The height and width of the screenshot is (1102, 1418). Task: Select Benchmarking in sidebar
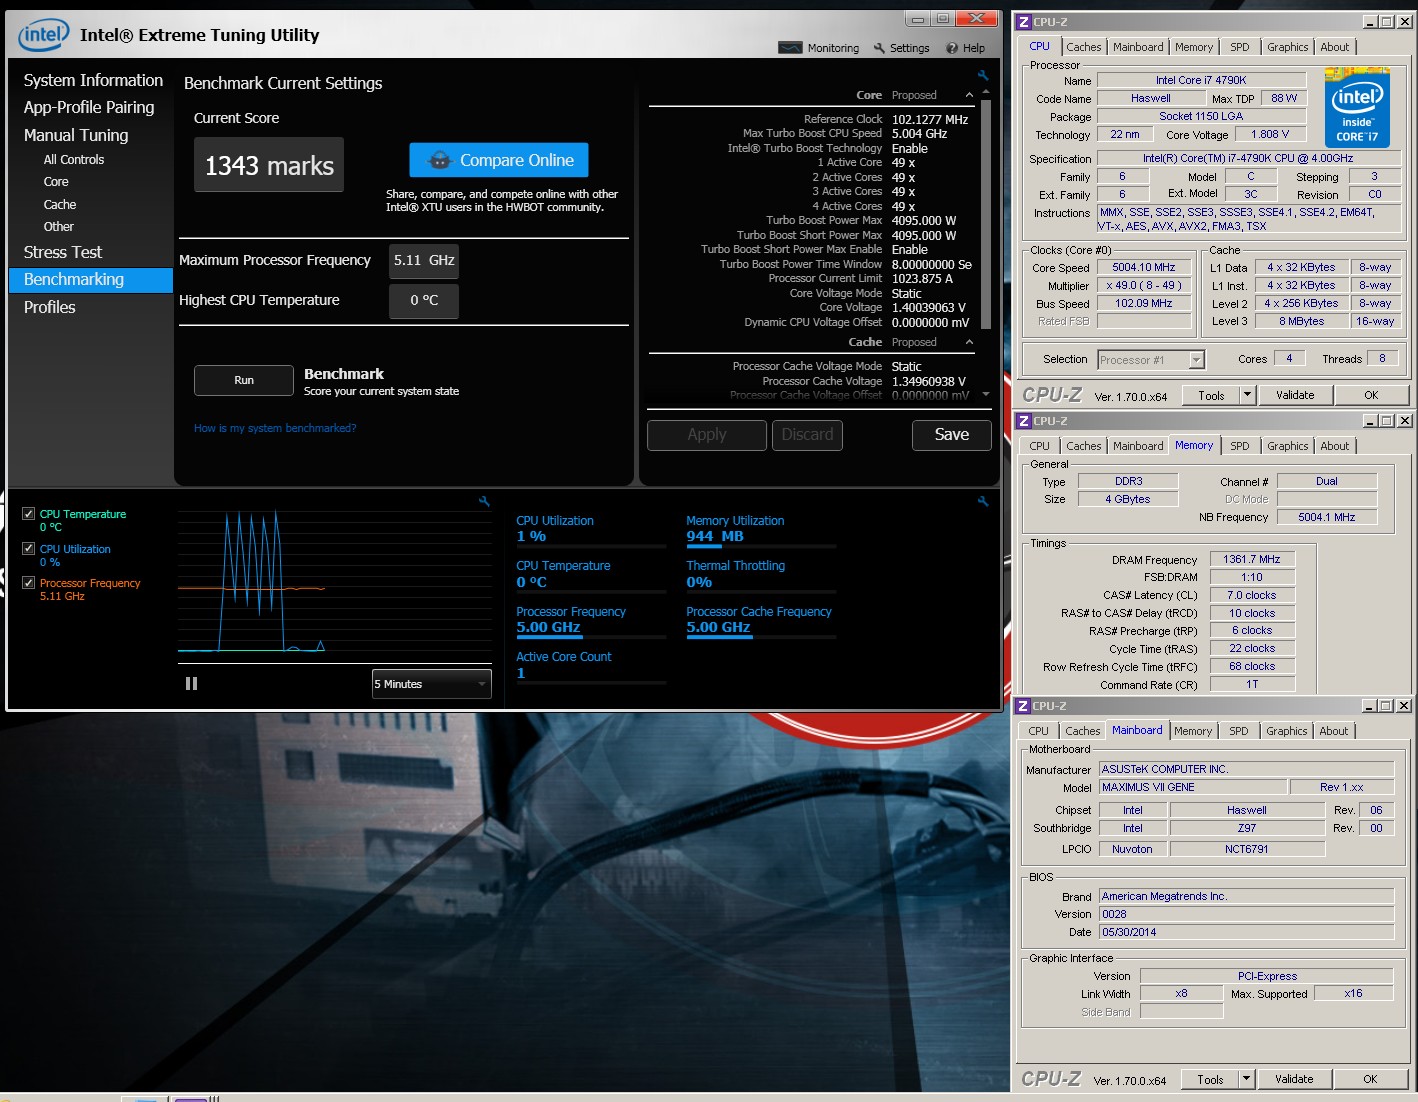[91, 280]
